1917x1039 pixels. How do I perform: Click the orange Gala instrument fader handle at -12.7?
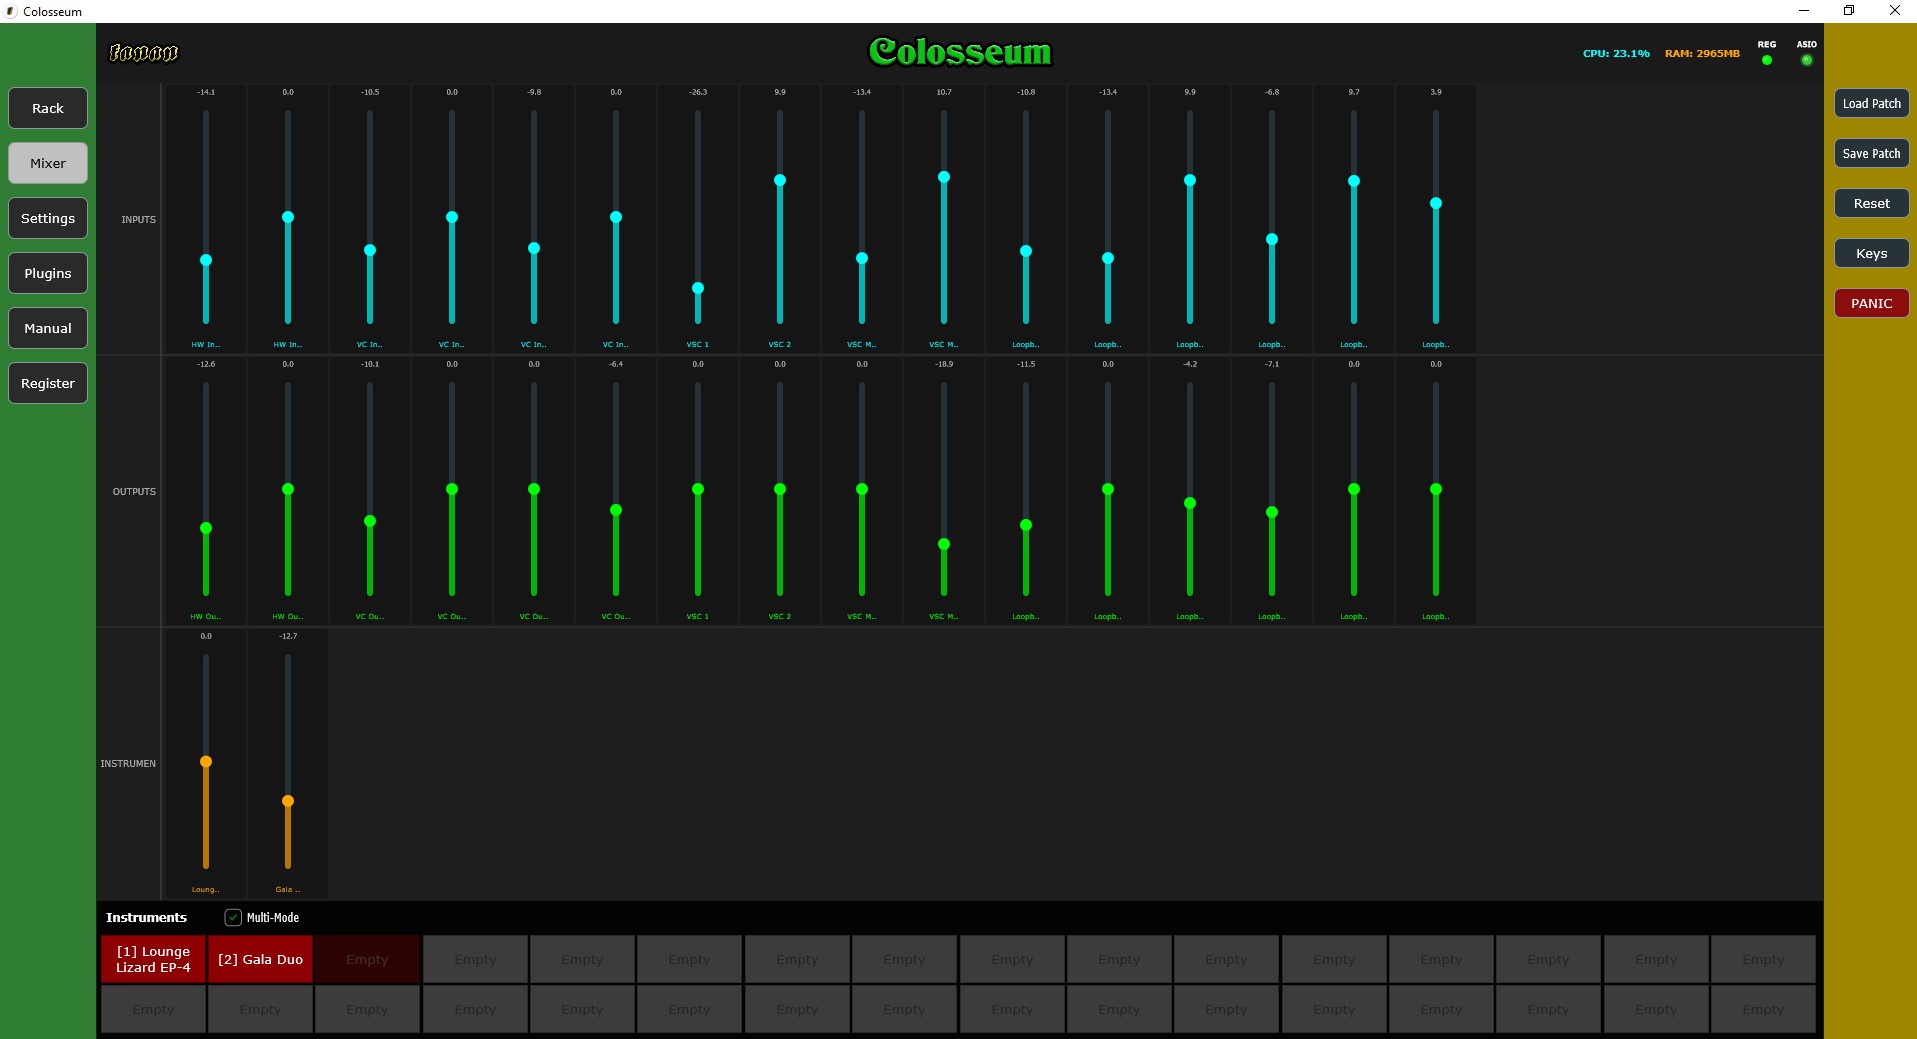(288, 801)
